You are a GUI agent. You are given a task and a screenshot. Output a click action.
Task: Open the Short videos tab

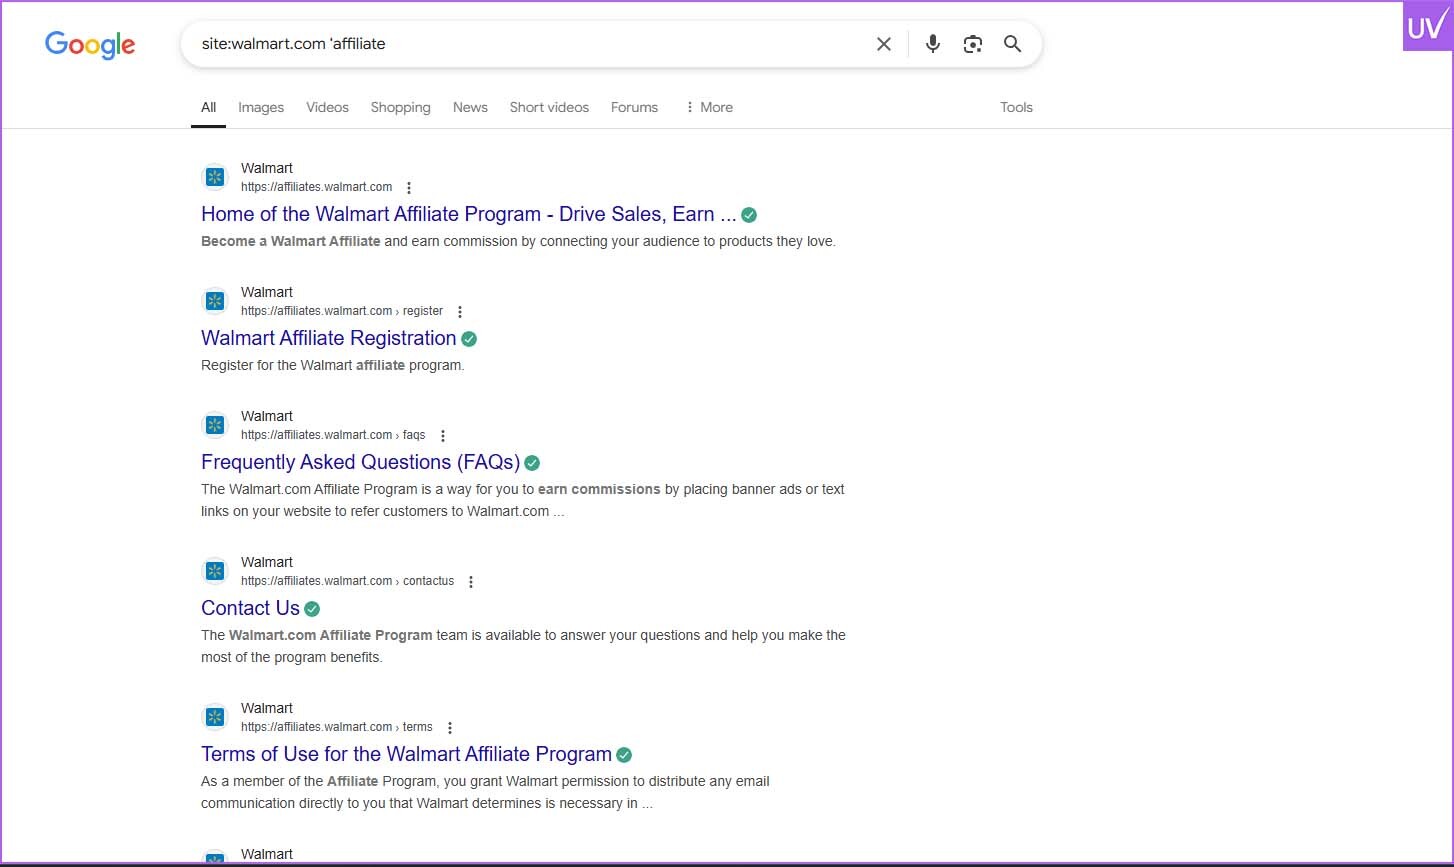coord(549,107)
